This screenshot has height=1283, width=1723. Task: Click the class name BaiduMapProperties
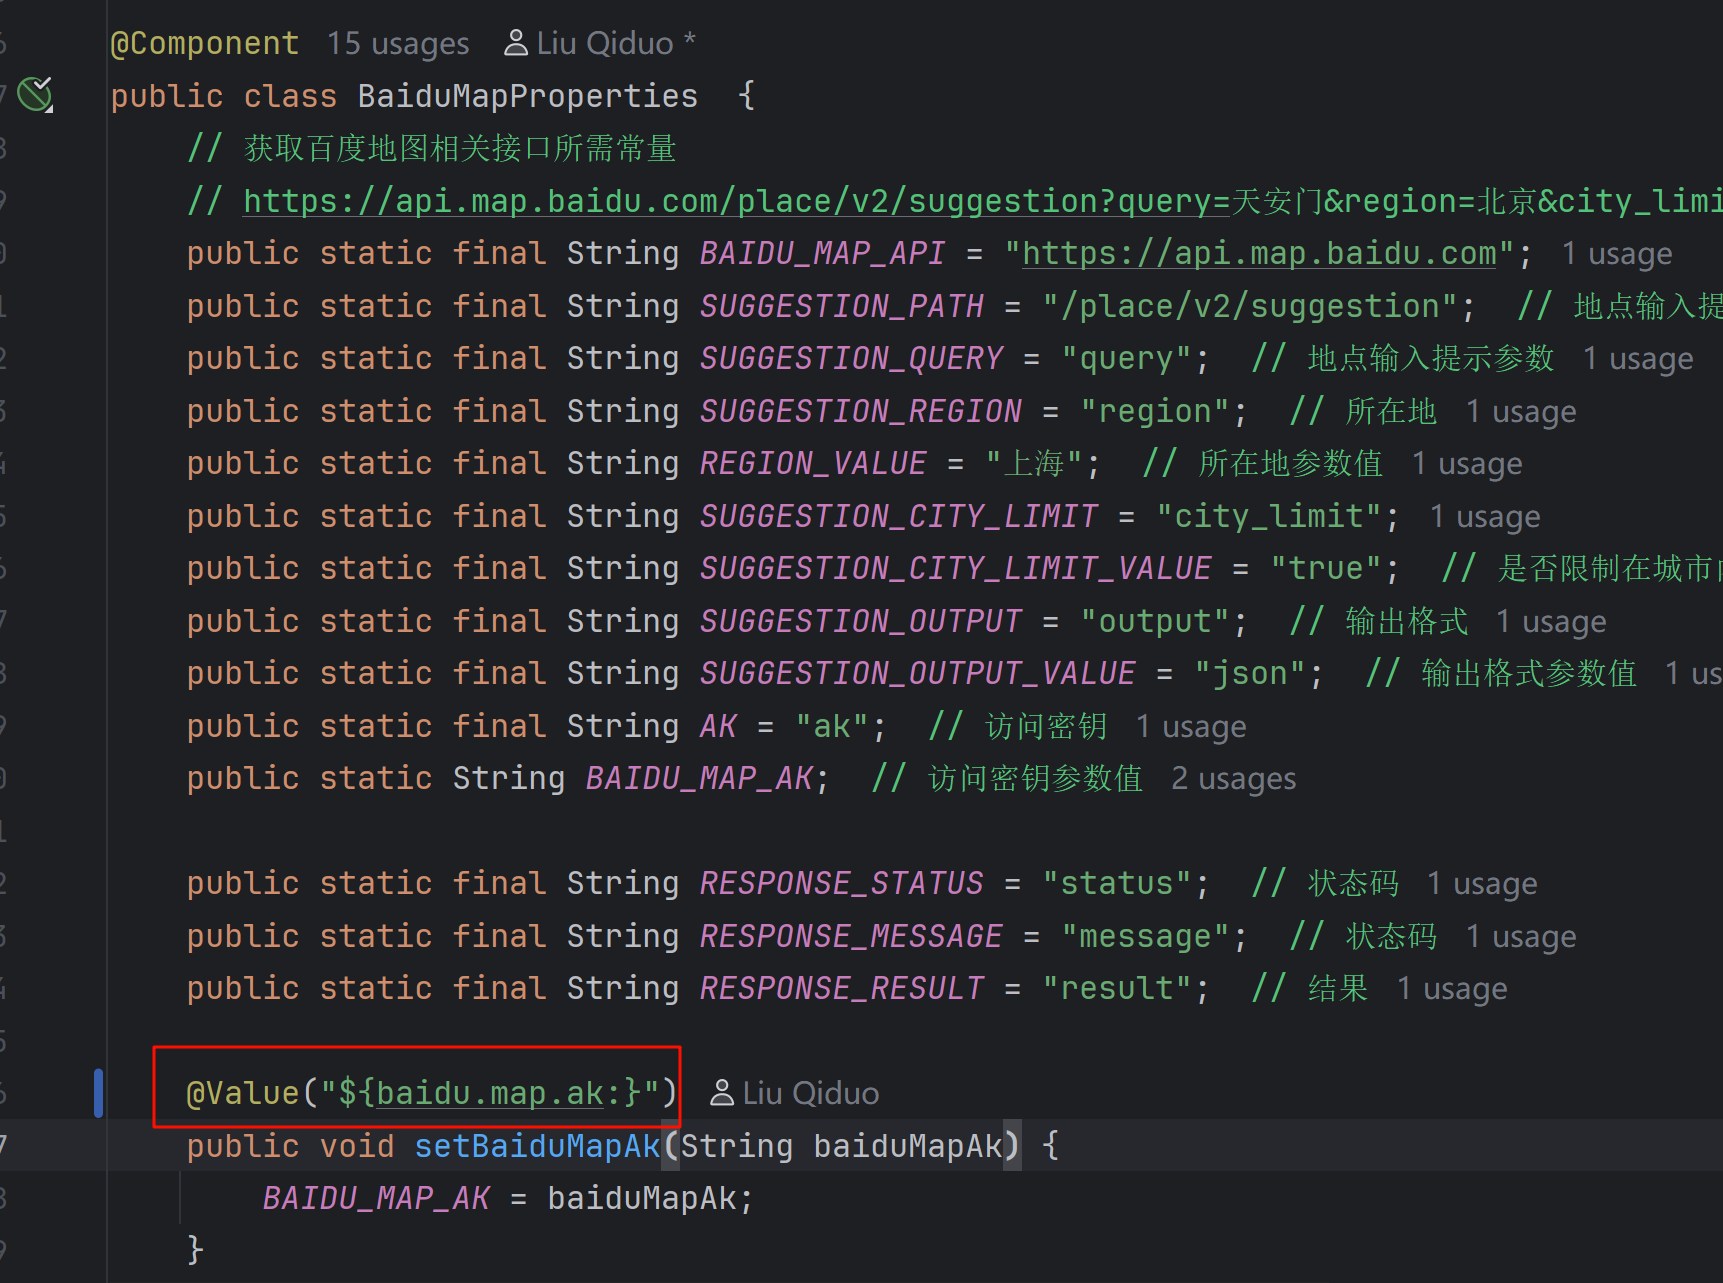(528, 96)
